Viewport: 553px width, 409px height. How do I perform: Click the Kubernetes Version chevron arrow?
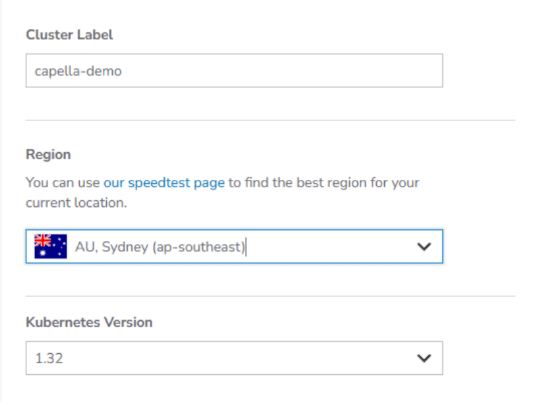(x=424, y=358)
